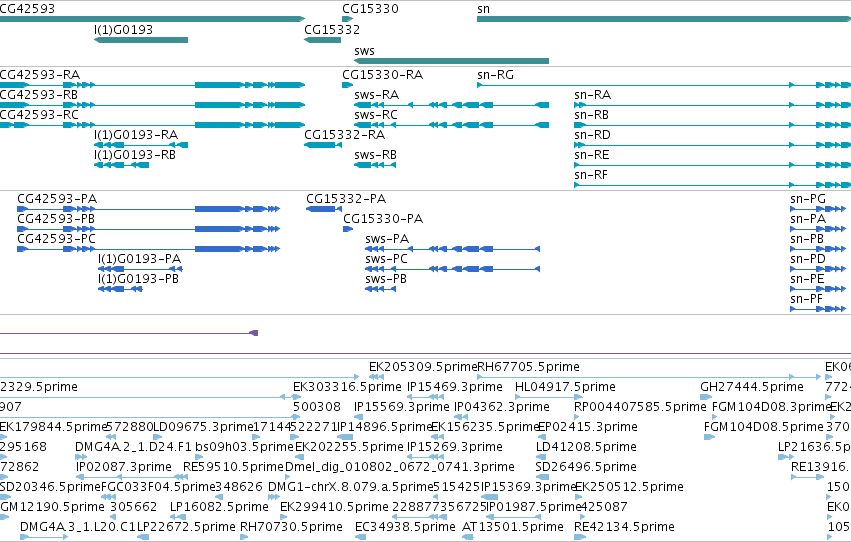The height and width of the screenshot is (542, 851).
Task: Click the sn-PB protein label
Action: point(807,239)
